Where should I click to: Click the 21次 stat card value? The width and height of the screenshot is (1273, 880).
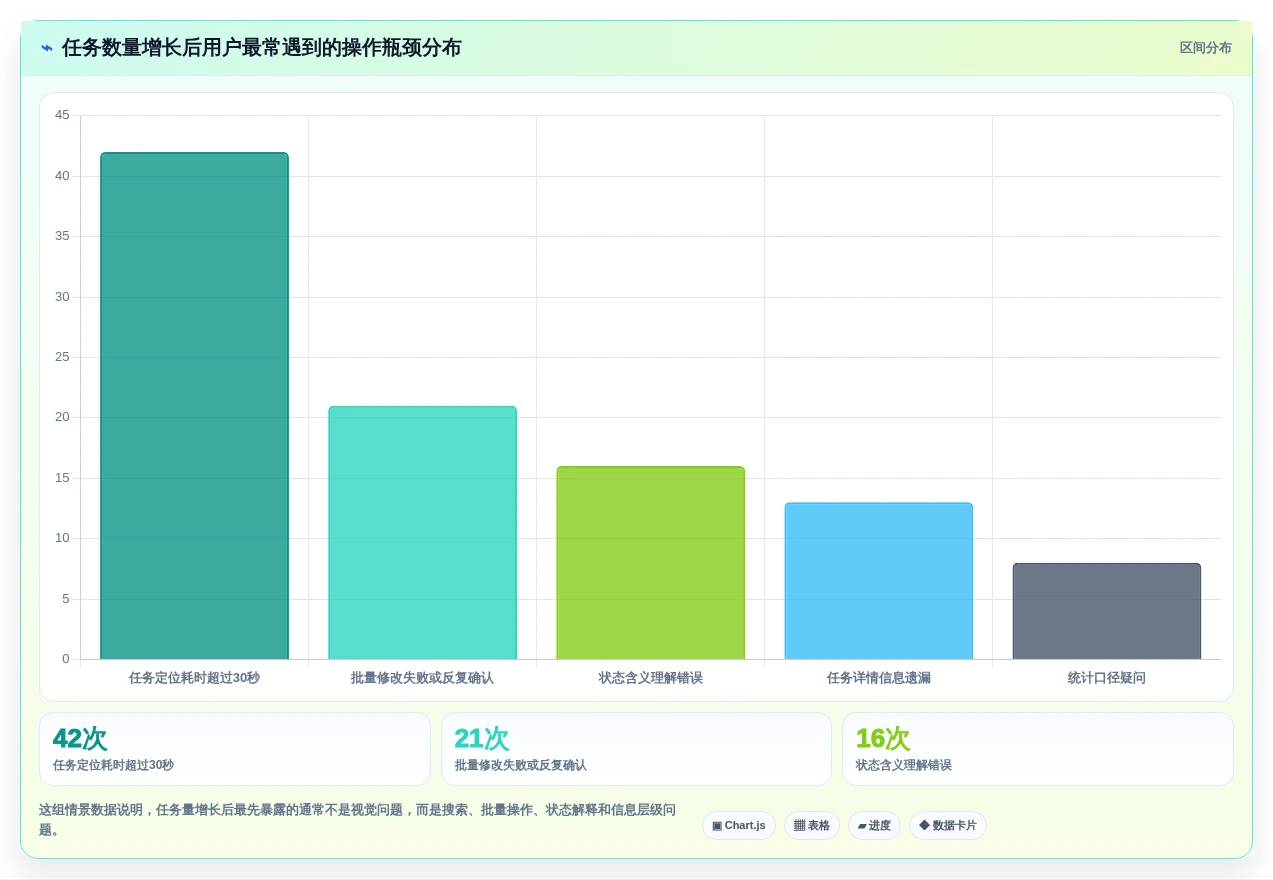coord(482,739)
